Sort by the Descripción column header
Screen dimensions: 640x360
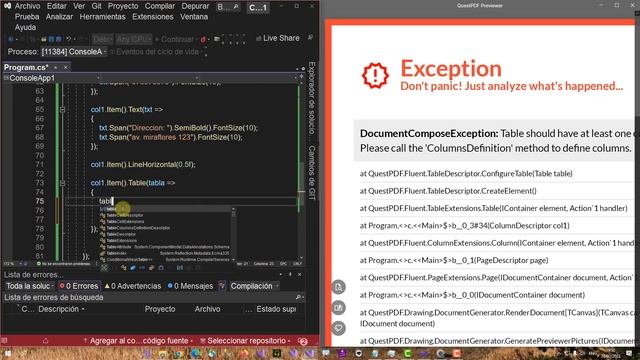[x=61, y=309]
